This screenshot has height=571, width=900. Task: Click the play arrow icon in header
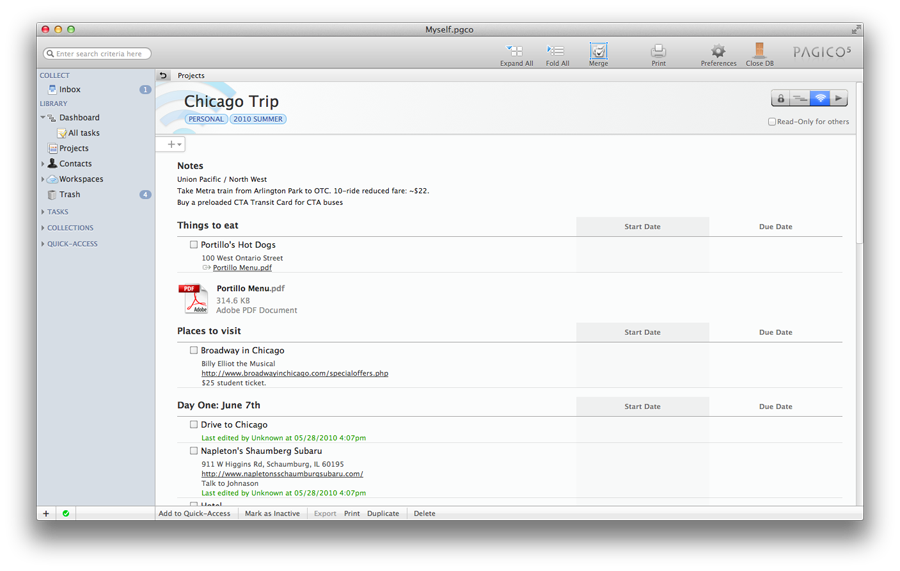click(x=839, y=98)
